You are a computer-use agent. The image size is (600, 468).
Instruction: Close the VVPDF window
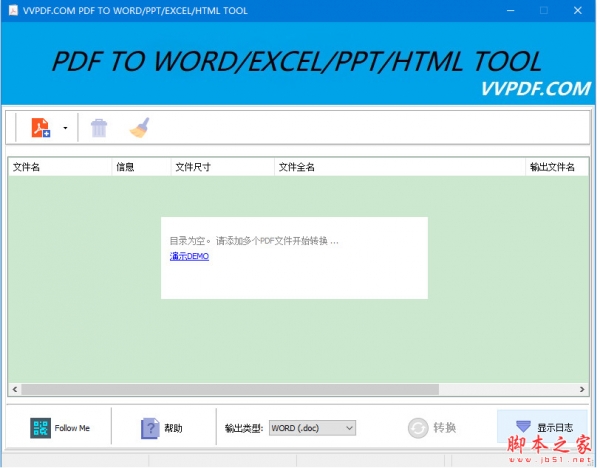(578, 11)
